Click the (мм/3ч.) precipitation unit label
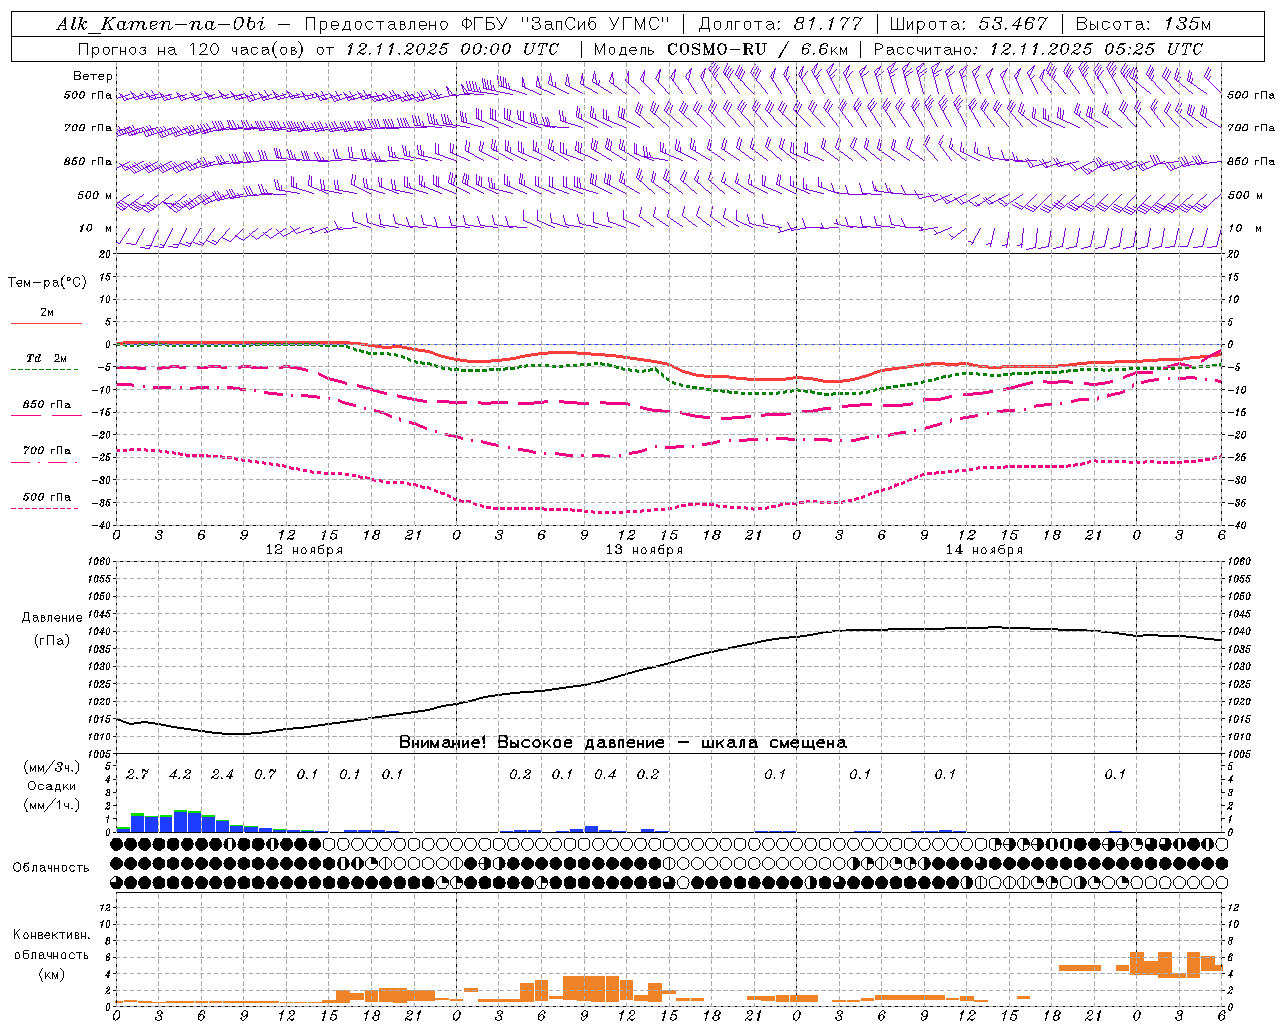1280x1024 pixels. (x=51, y=767)
